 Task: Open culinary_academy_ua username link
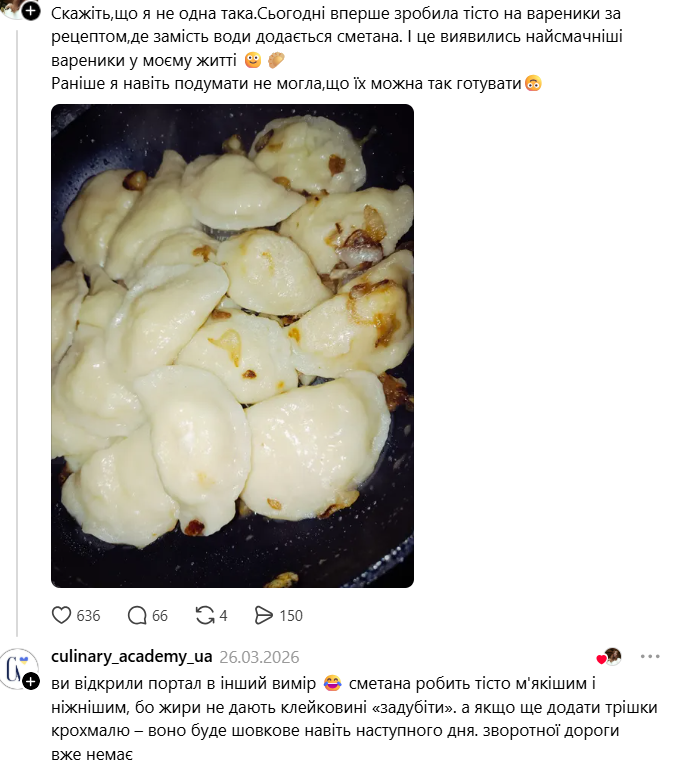point(132,656)
